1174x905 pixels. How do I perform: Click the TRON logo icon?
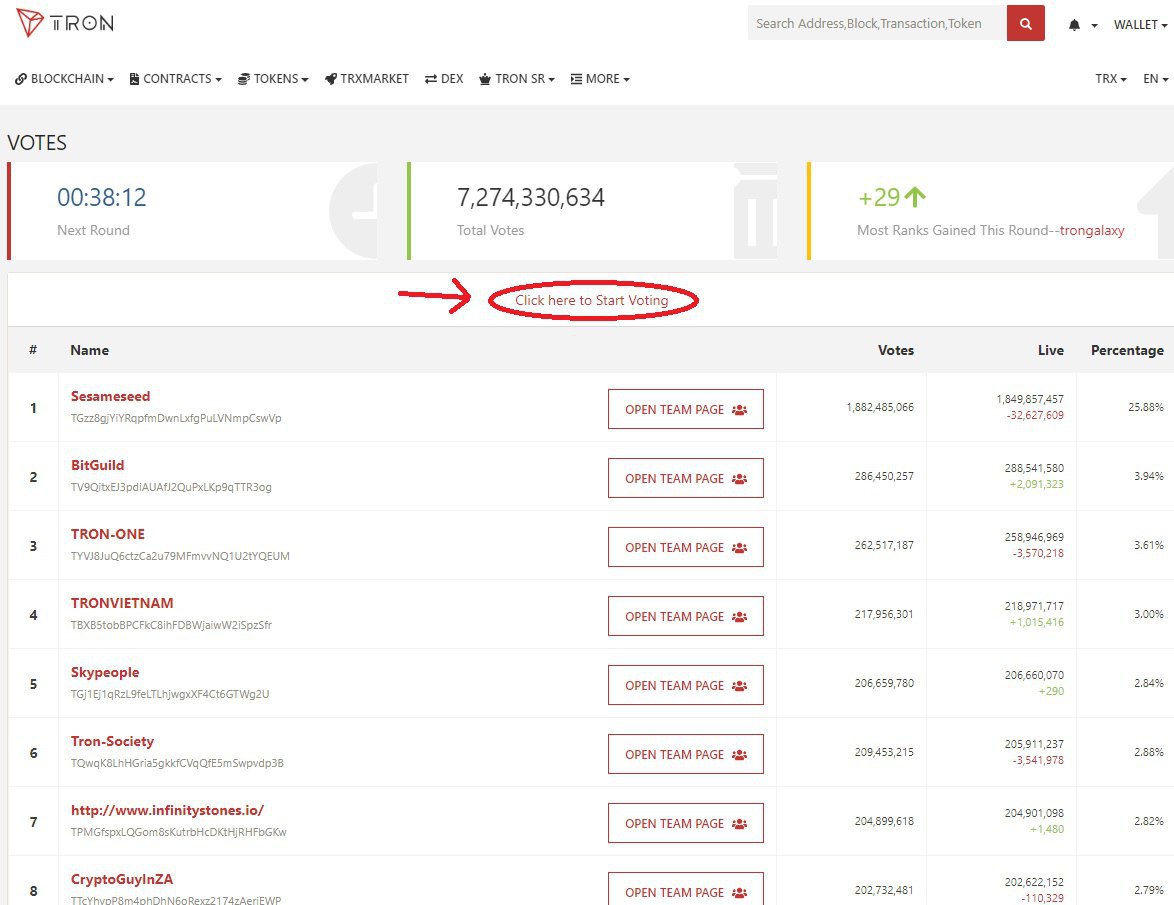[30, 23]
